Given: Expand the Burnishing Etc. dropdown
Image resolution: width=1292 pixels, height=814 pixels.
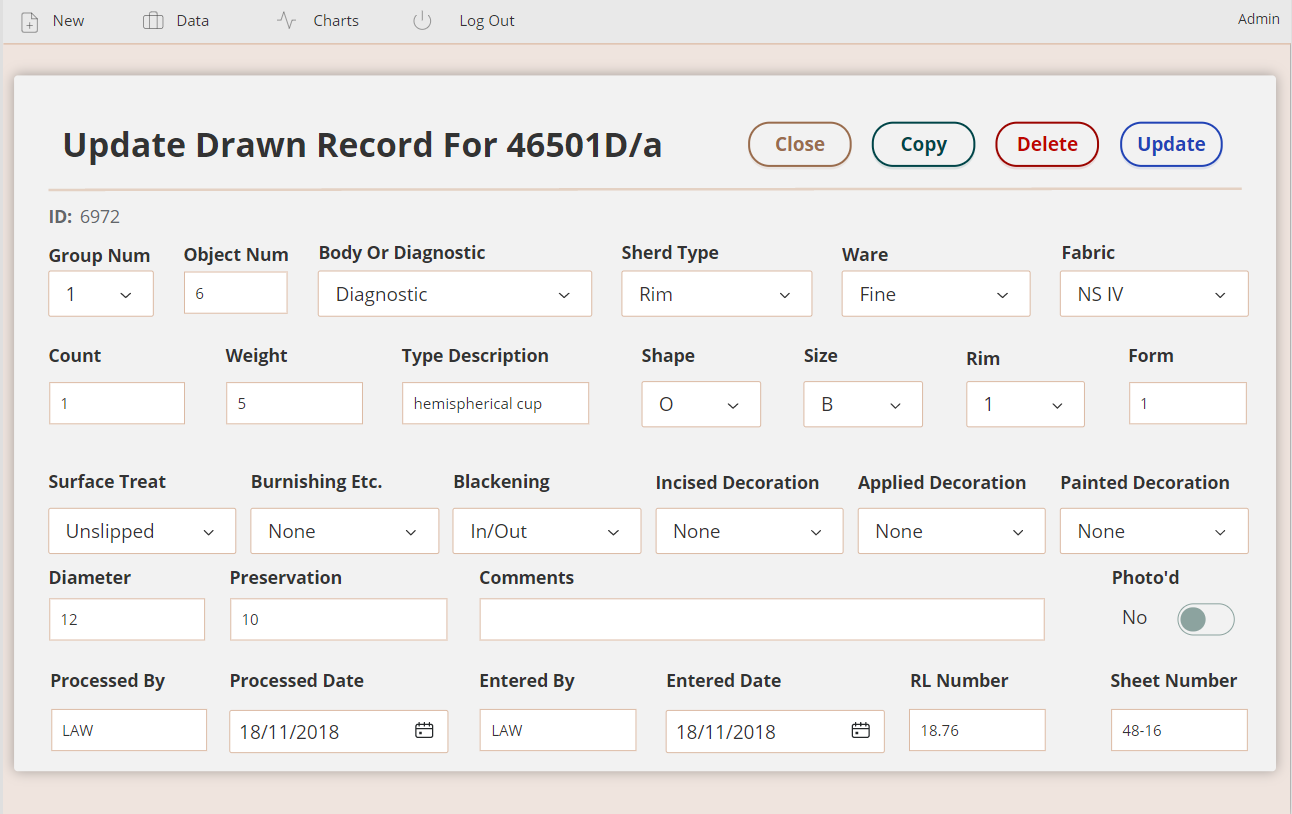Looking at the screenshot, I should click(x=345, y=531).
